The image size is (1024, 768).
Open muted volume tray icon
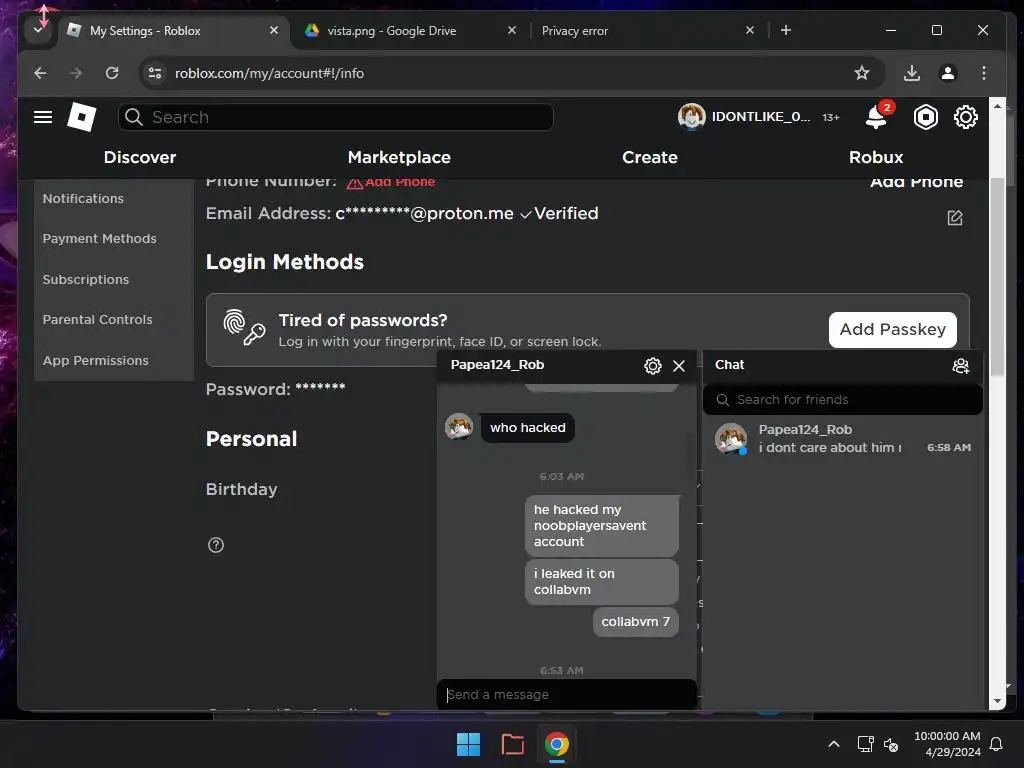(891, 744)
